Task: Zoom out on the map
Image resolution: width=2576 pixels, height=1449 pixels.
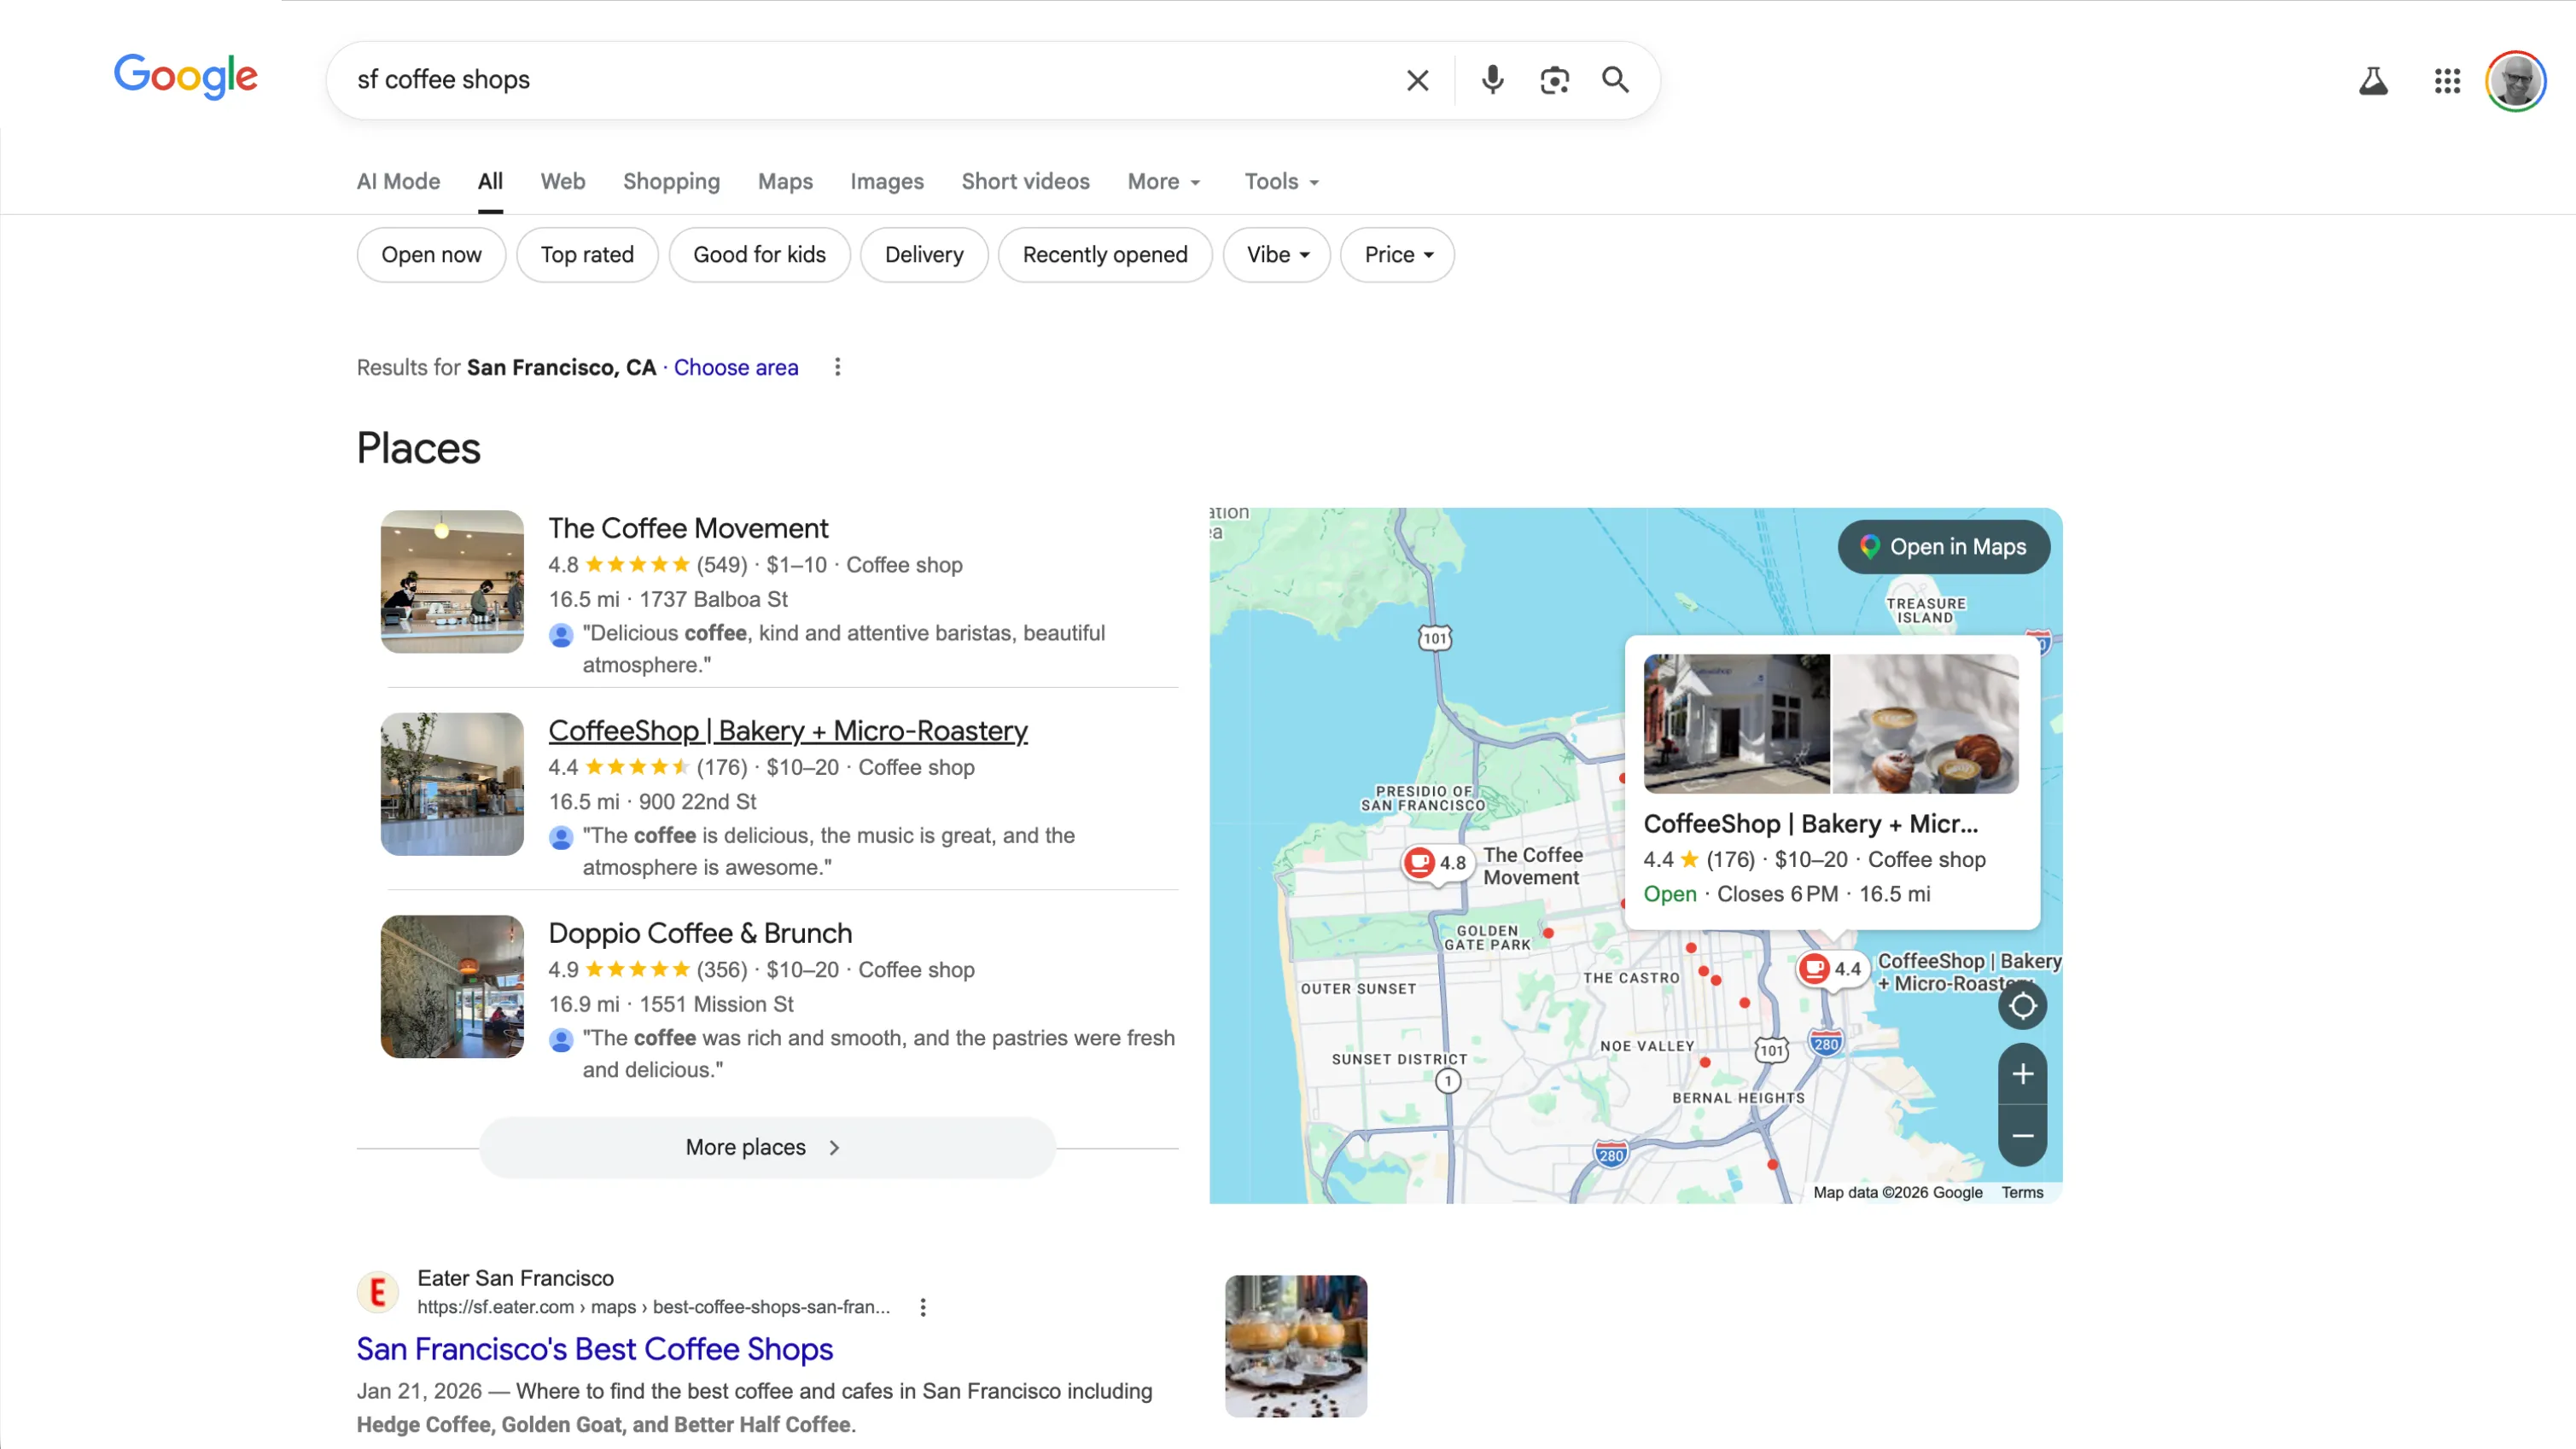Action: click(x=2022, y=1136)
